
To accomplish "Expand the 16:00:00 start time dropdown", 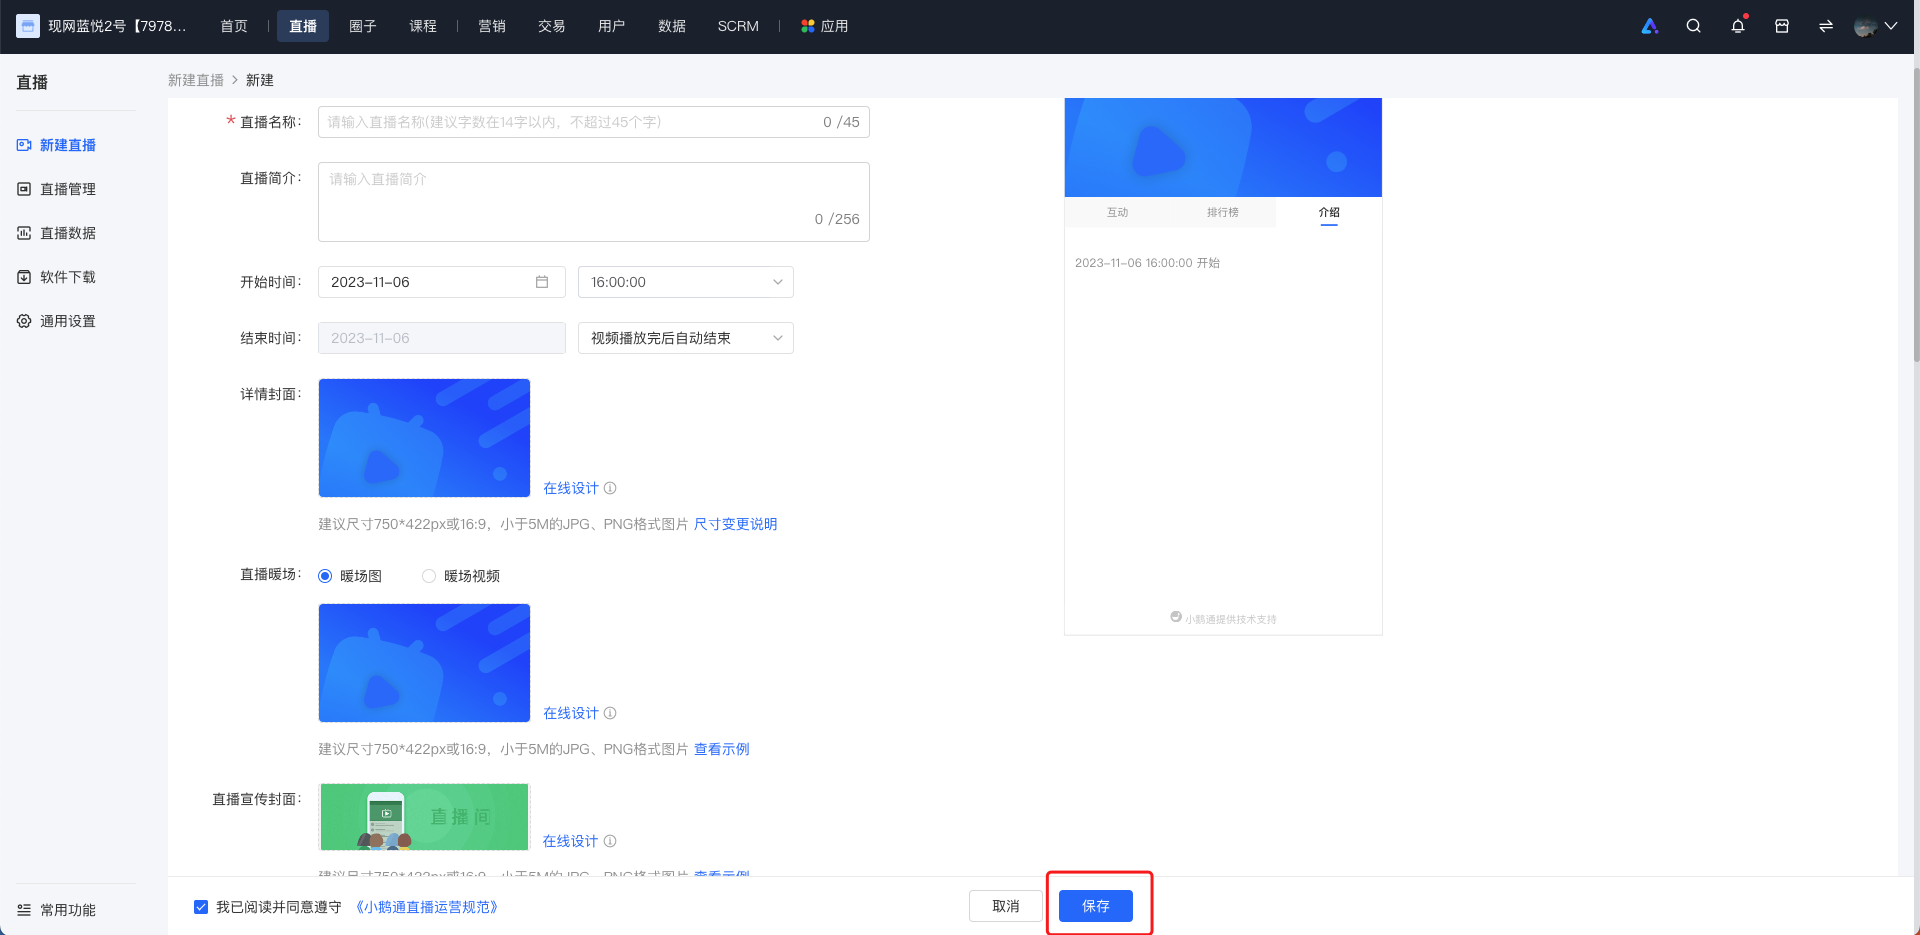I will click(x=686, y=282).
